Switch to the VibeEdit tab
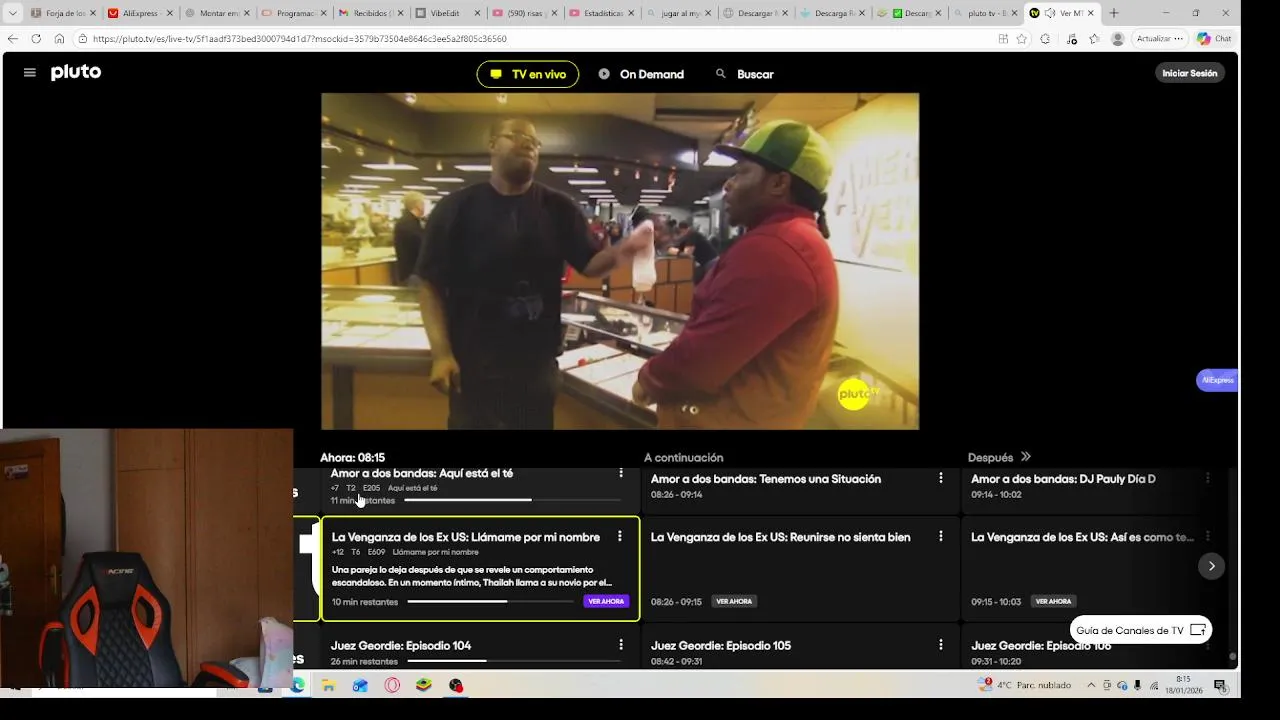Image resolution: width=1280 pixels, height=720 pixels. [x=446, y=13]
